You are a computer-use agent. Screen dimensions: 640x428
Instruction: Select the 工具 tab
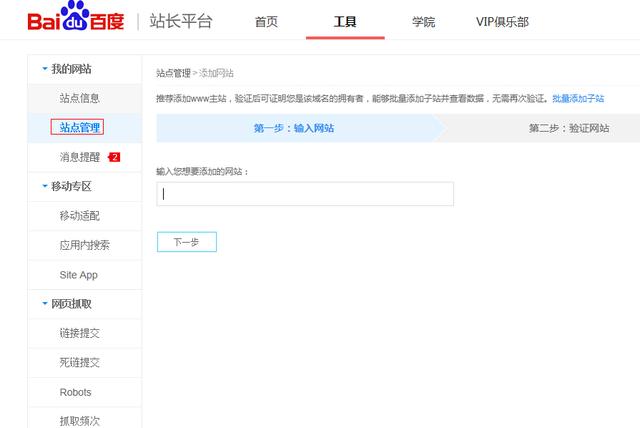(345, 22)
